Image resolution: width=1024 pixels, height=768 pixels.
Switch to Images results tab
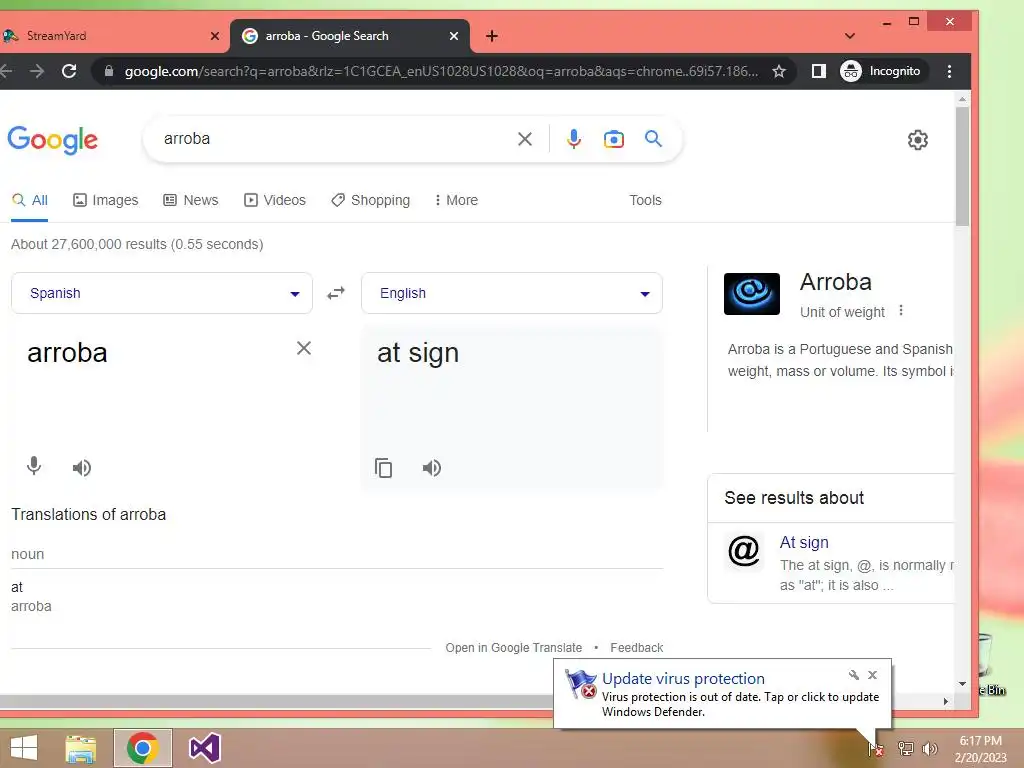[106, 200]
